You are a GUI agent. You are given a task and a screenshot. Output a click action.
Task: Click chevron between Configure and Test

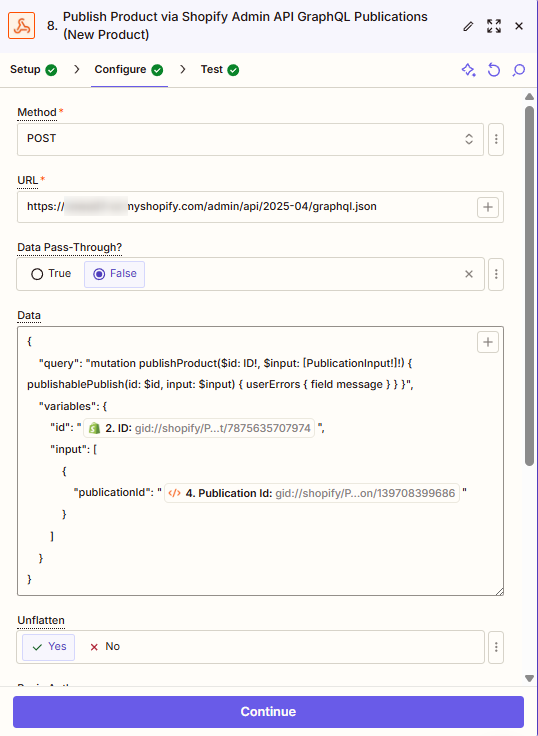point(183,69)
